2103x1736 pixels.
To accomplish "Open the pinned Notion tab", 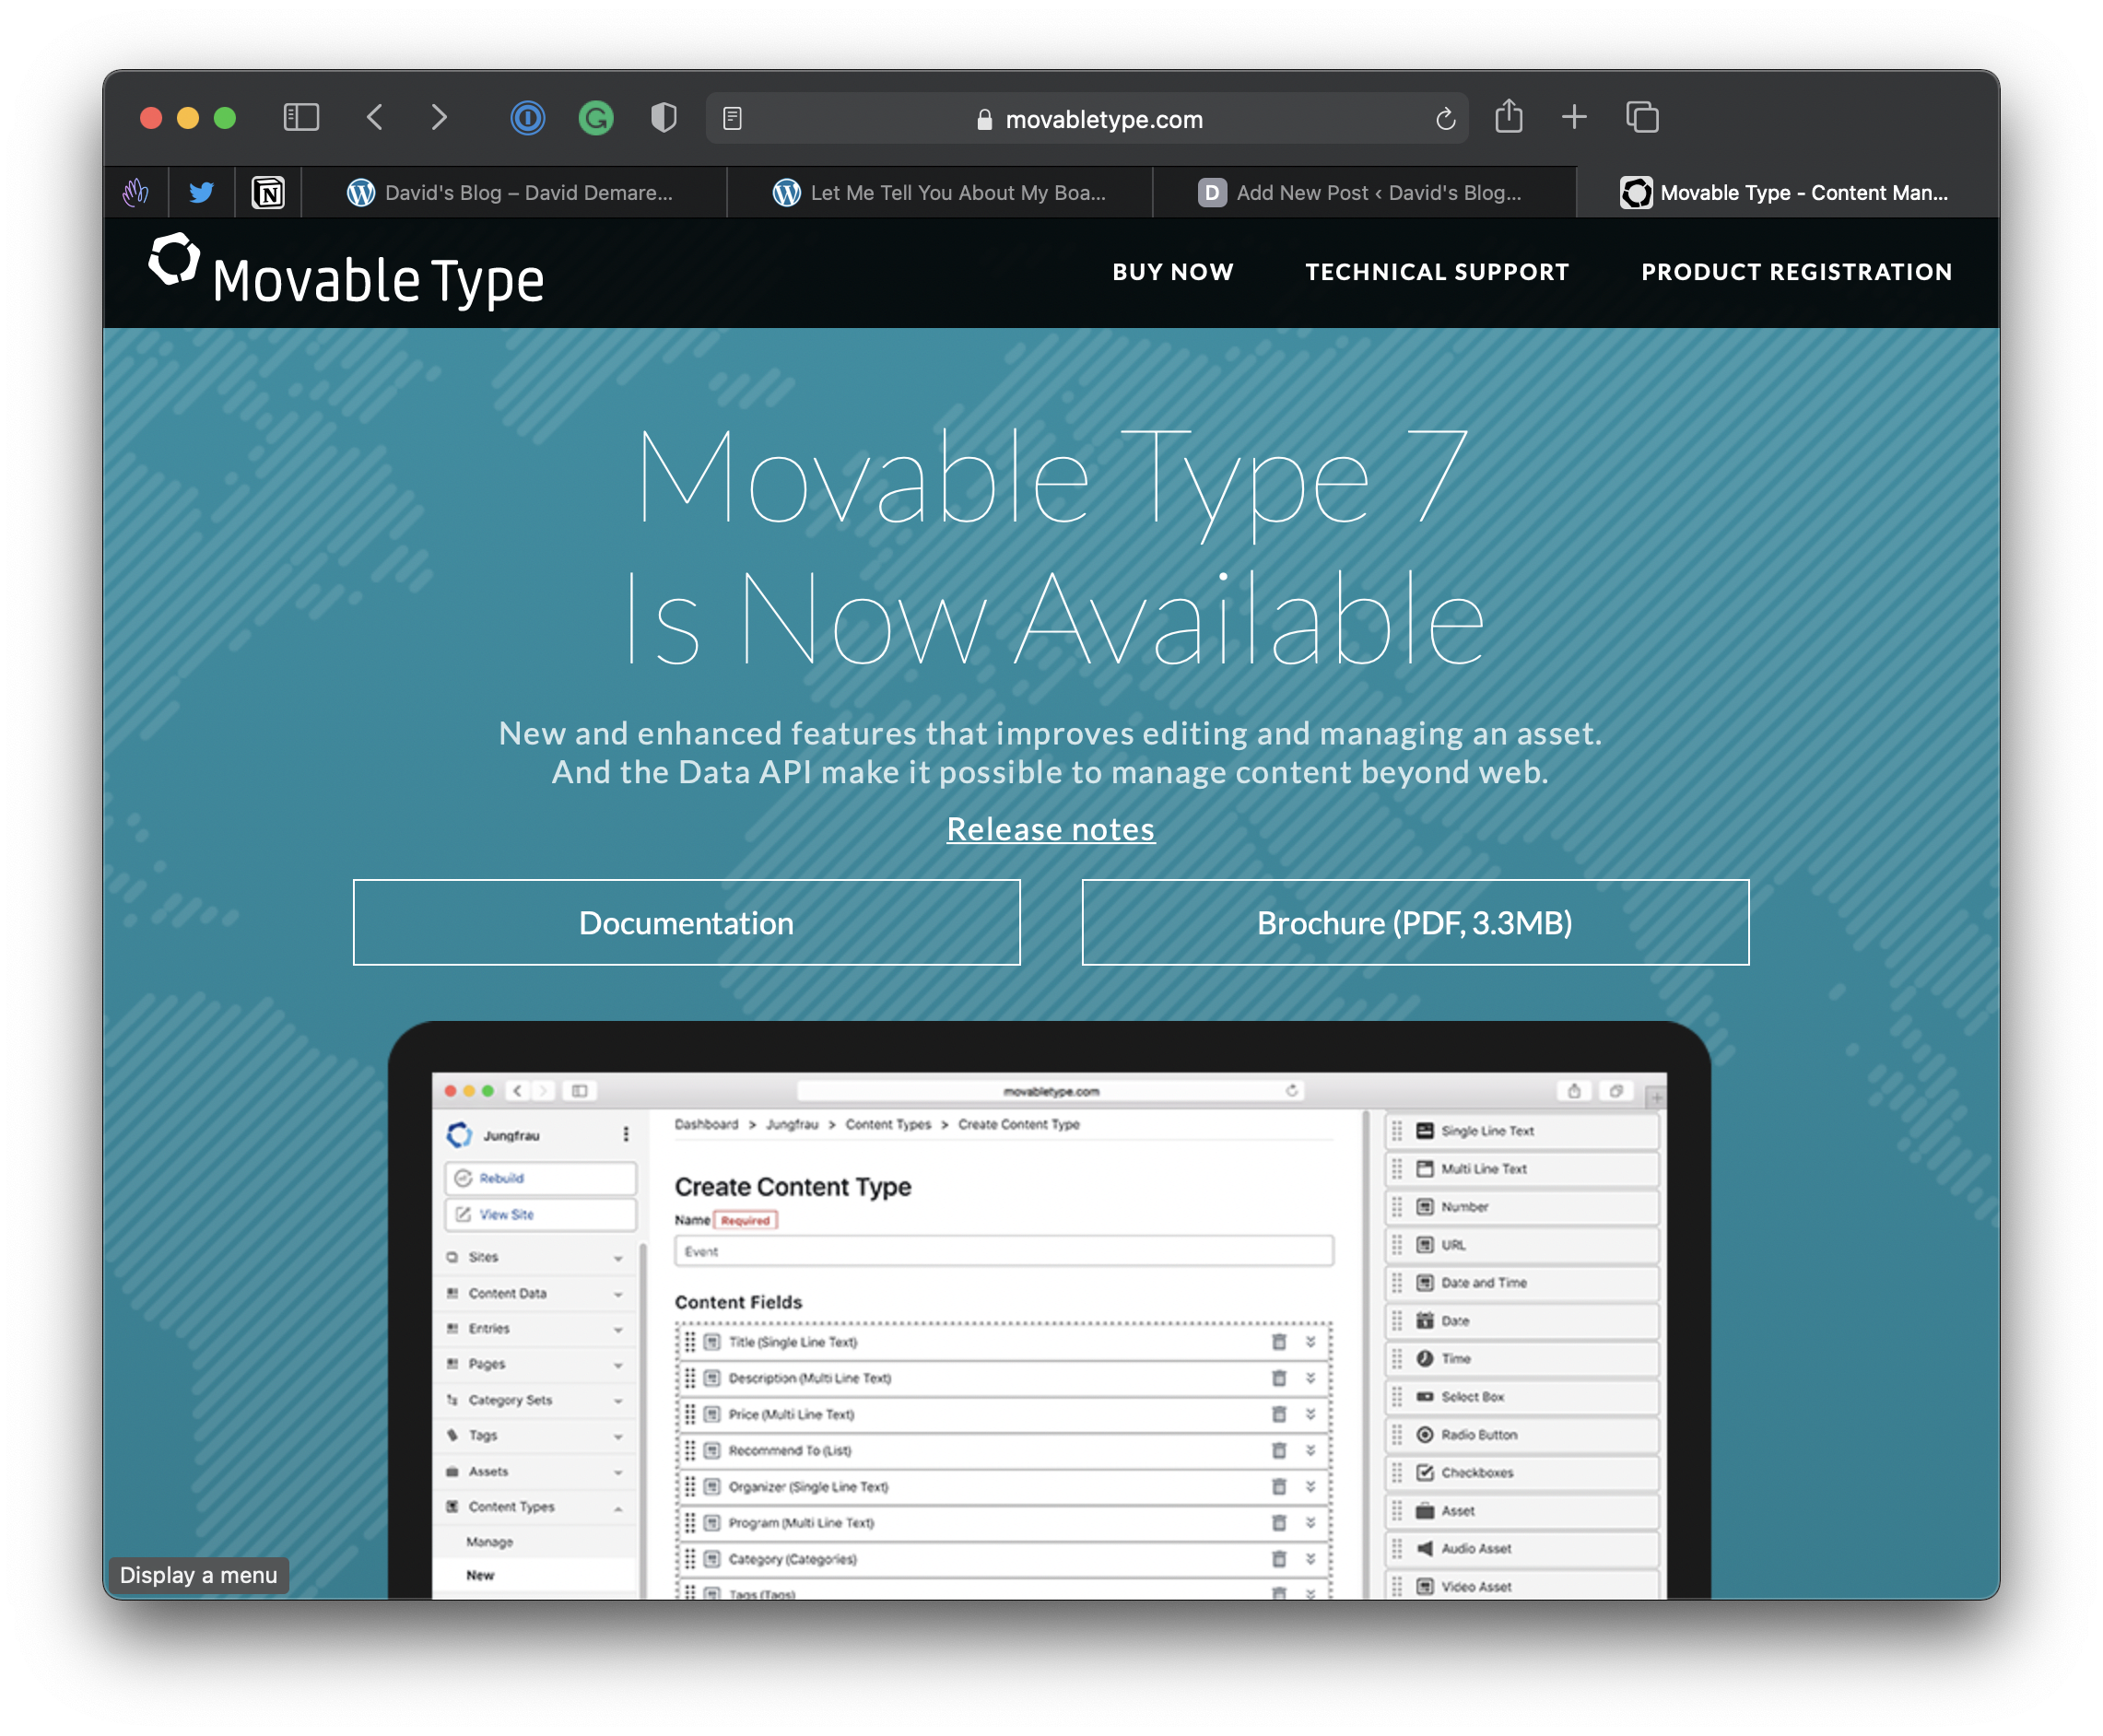I will 268,192.
